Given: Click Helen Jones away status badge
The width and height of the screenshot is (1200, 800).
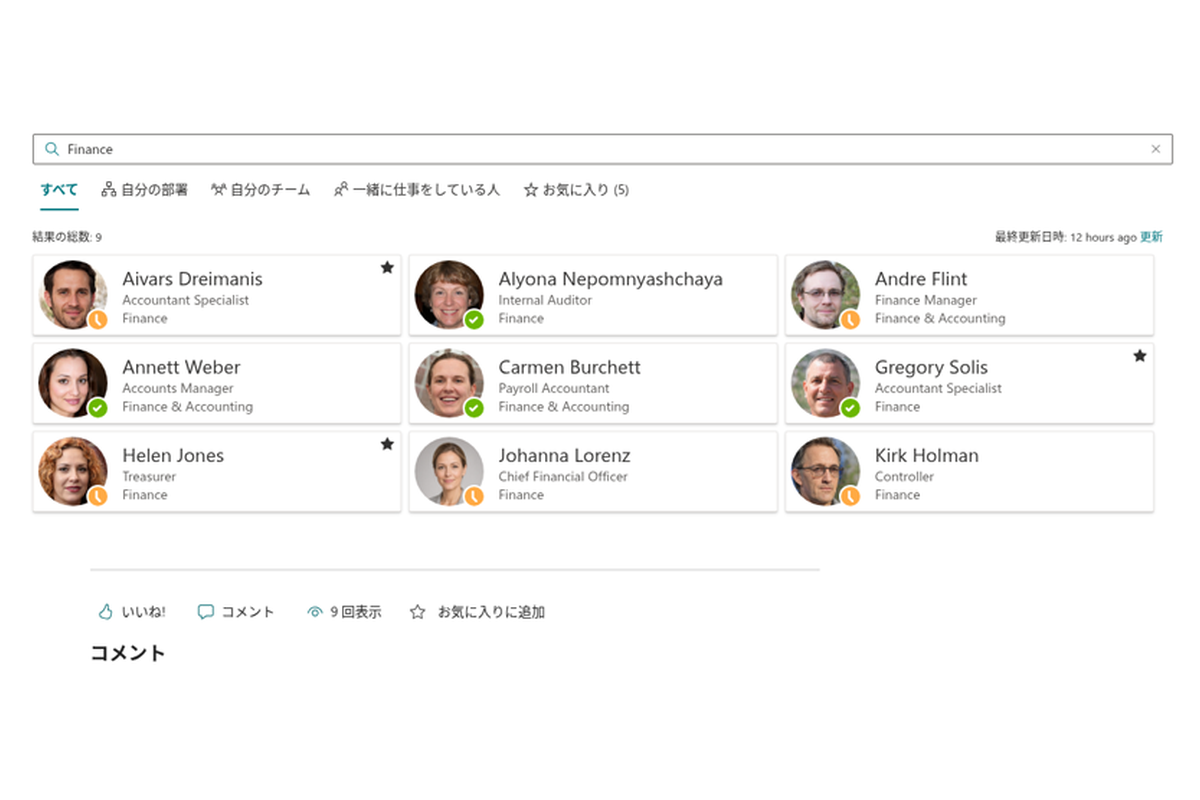Looking at the screenshot, I should click(98, 496).
